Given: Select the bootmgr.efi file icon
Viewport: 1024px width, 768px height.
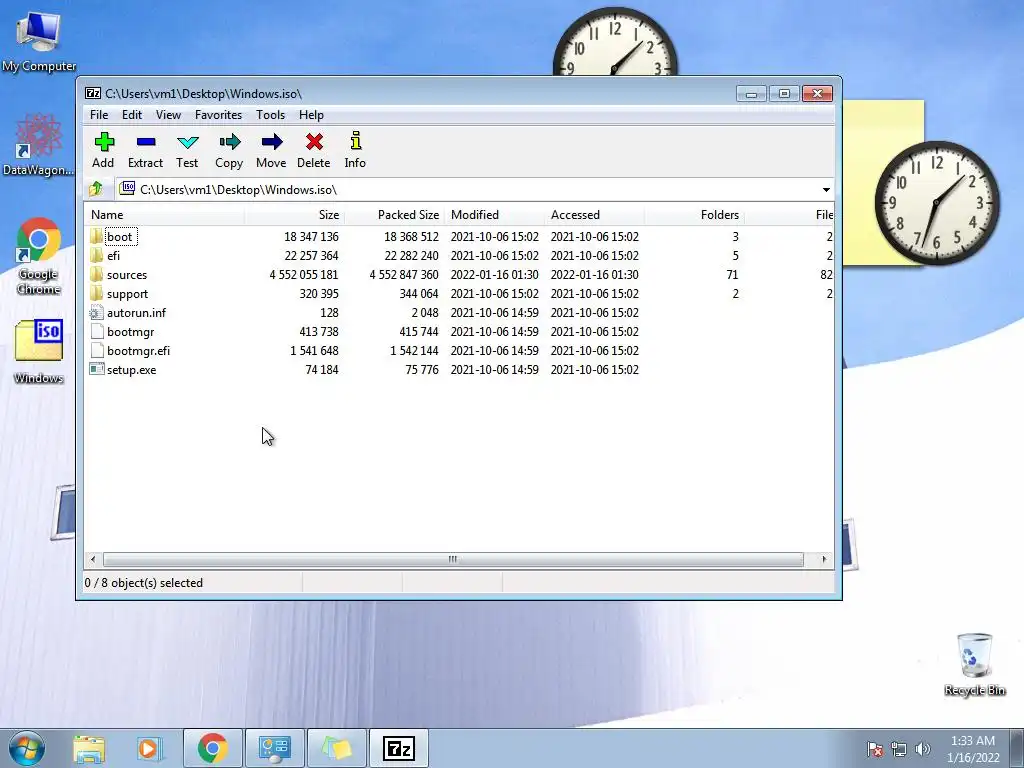Looking at the screenshot, I should coord(97,350).
